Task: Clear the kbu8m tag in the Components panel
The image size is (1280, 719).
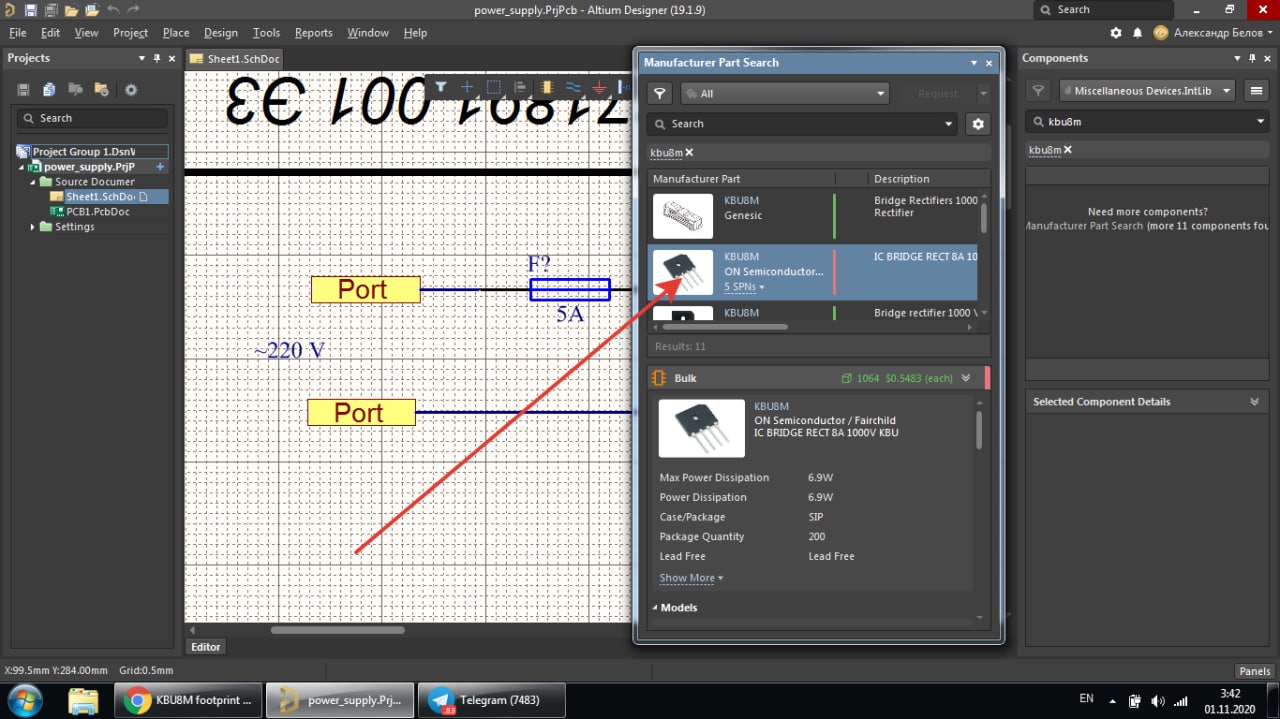Action: pyautogui.click(x=1067, y=150)
